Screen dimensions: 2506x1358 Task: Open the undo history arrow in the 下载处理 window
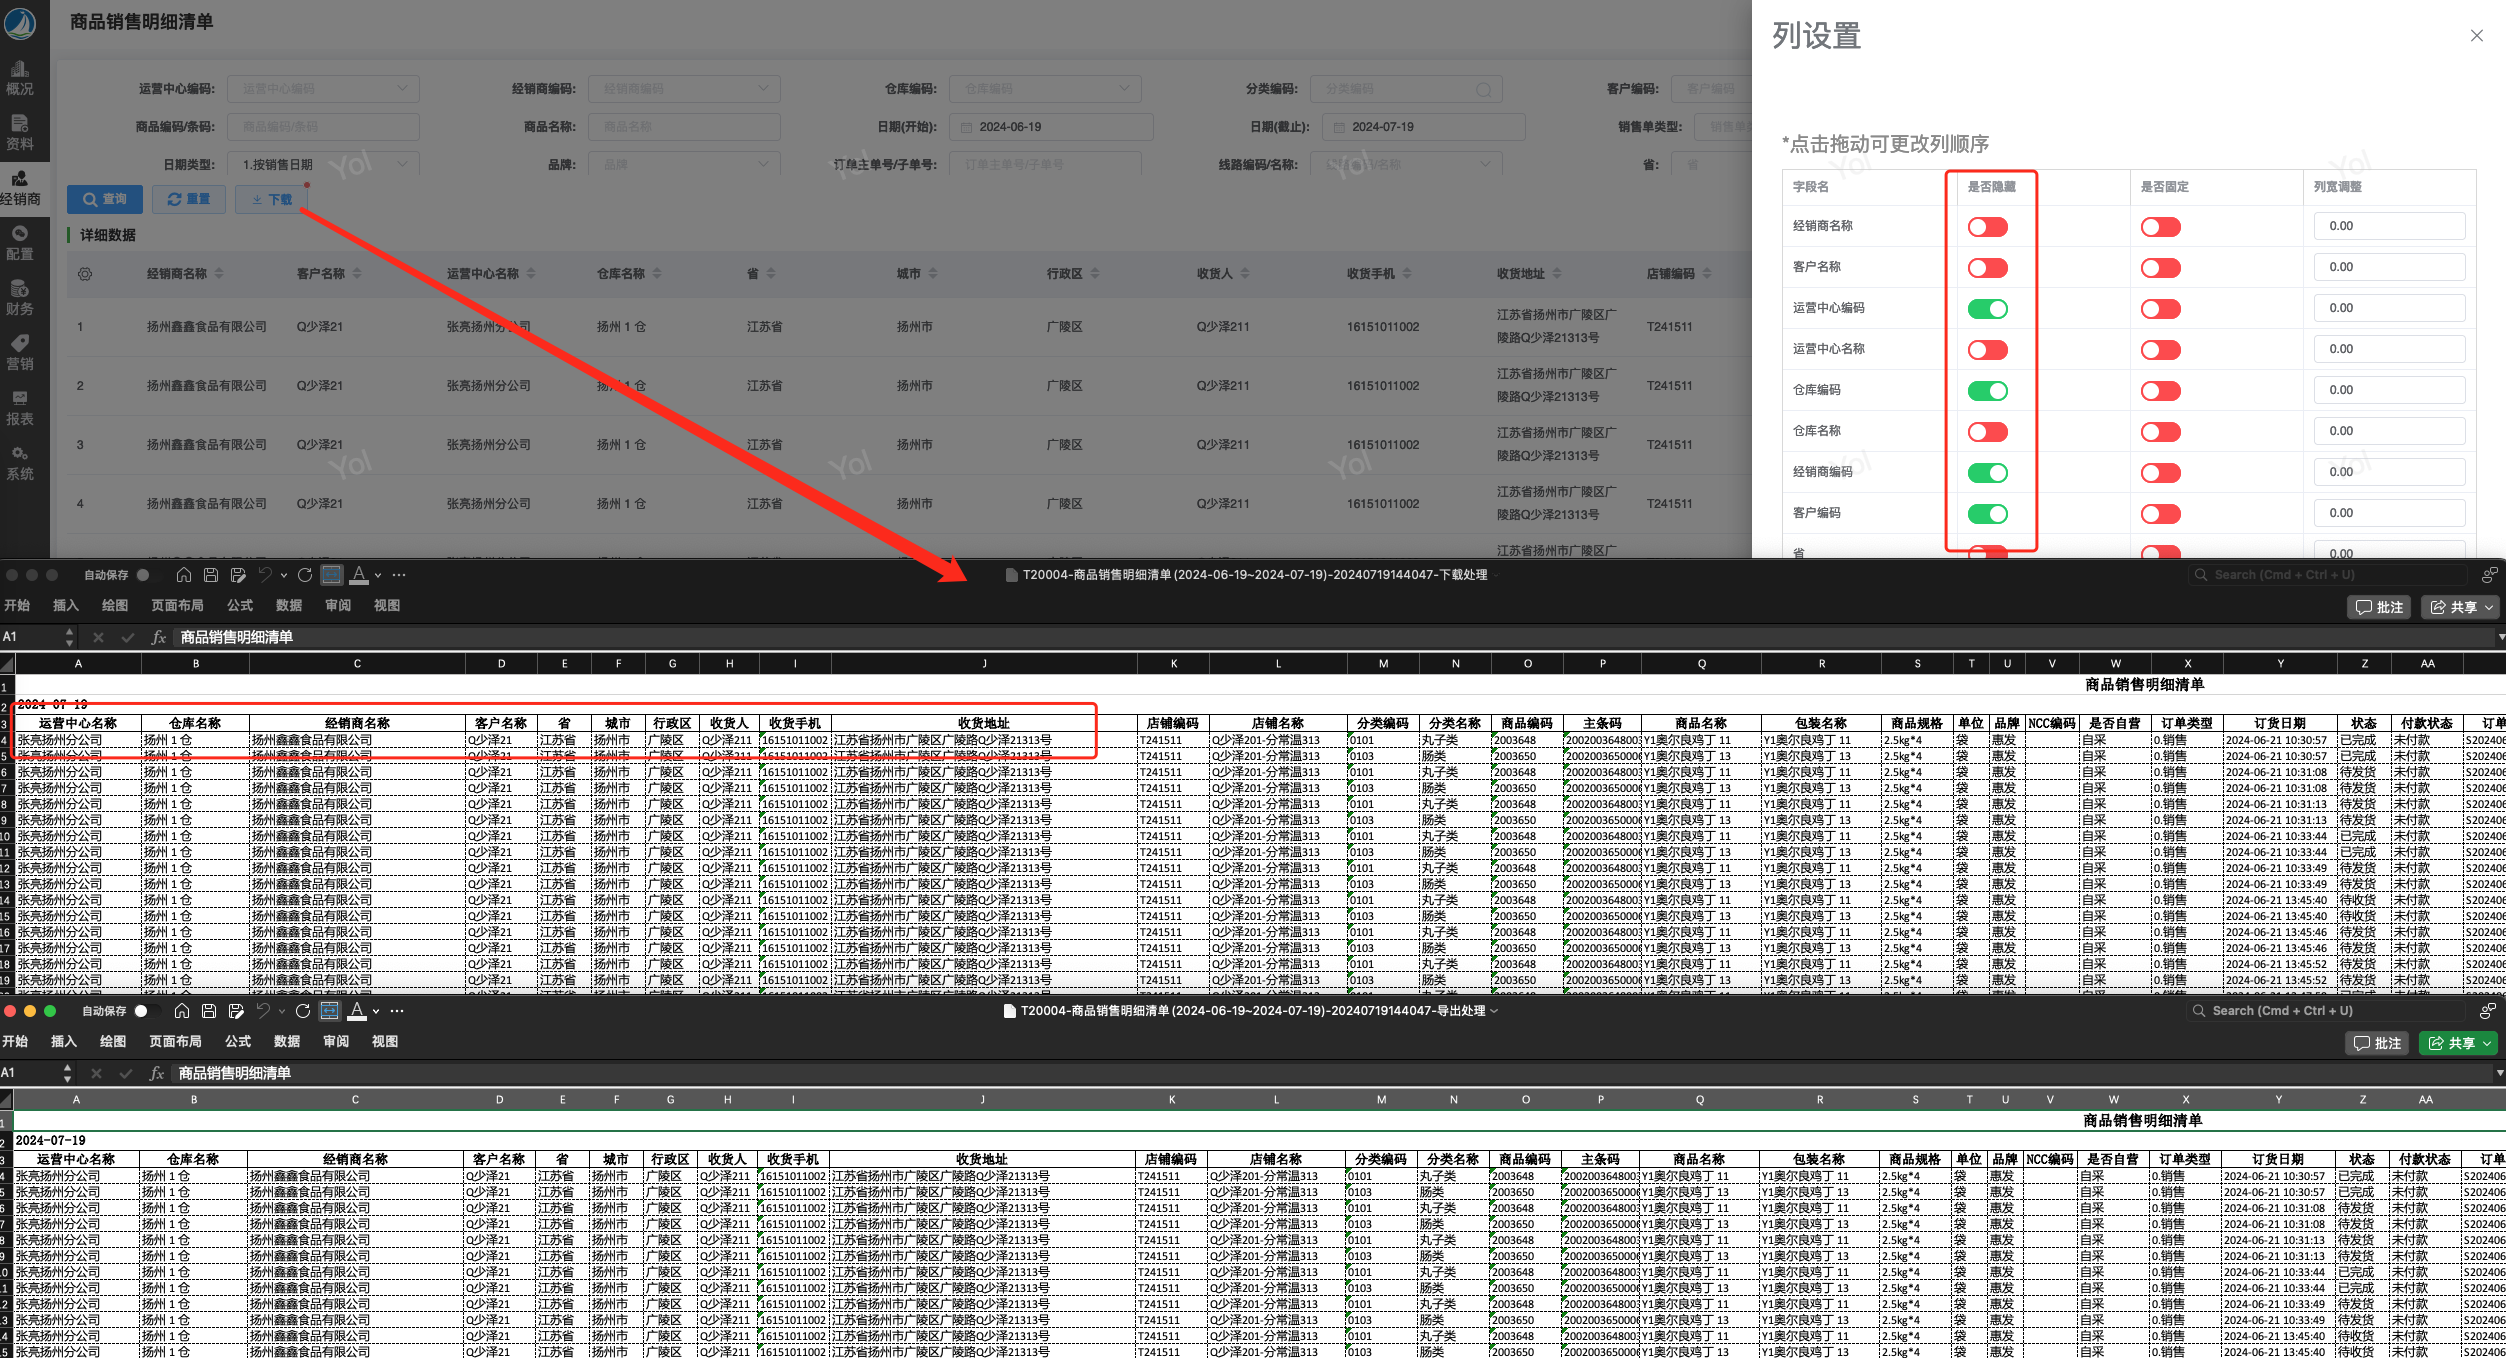284,575
